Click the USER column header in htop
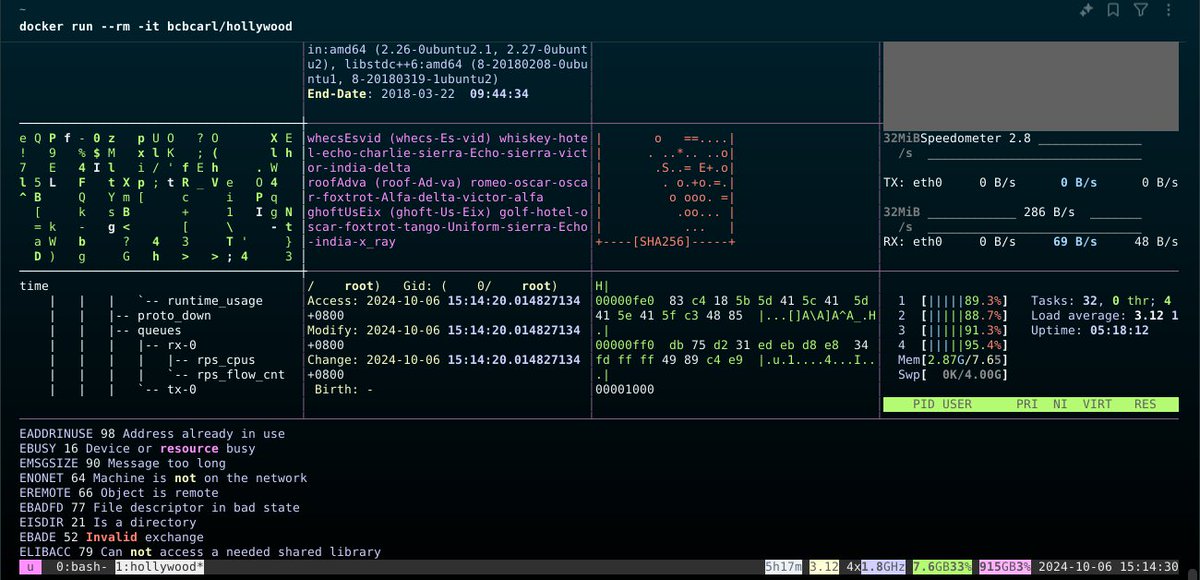The height and width of the screenshot is (580, 1200). (x=957, y=404)
